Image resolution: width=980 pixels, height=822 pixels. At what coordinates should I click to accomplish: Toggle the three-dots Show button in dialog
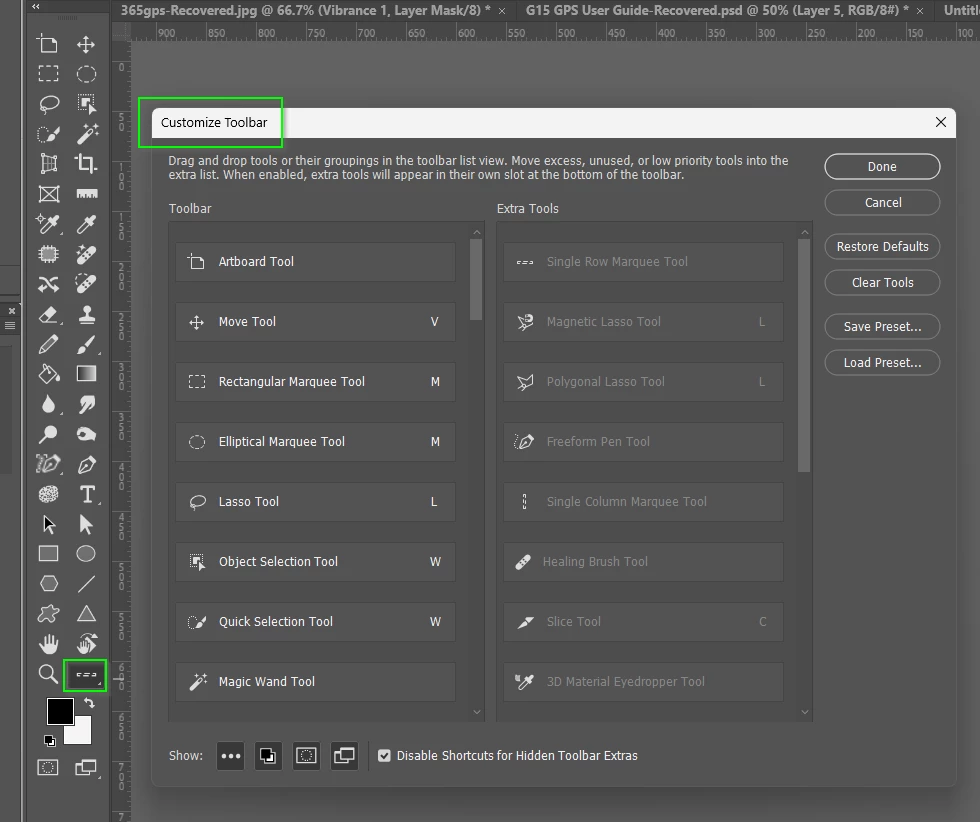[x=231, y=756]
